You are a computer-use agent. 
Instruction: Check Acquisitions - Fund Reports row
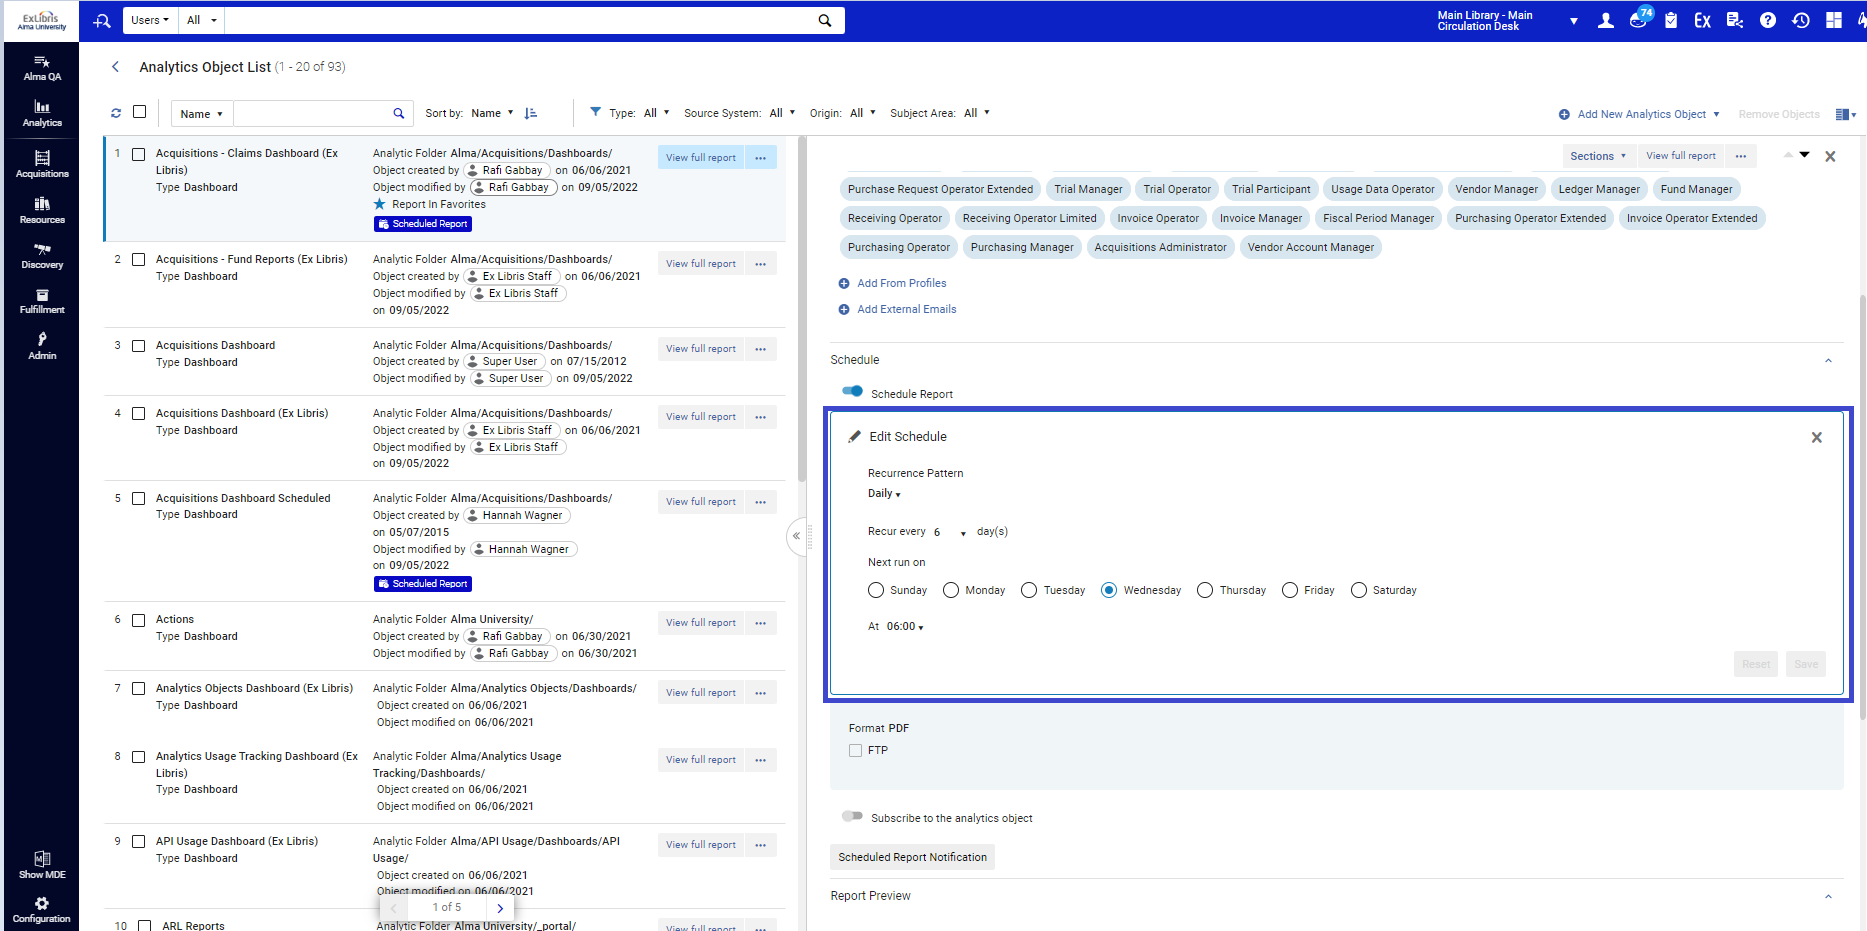(139, 260)
